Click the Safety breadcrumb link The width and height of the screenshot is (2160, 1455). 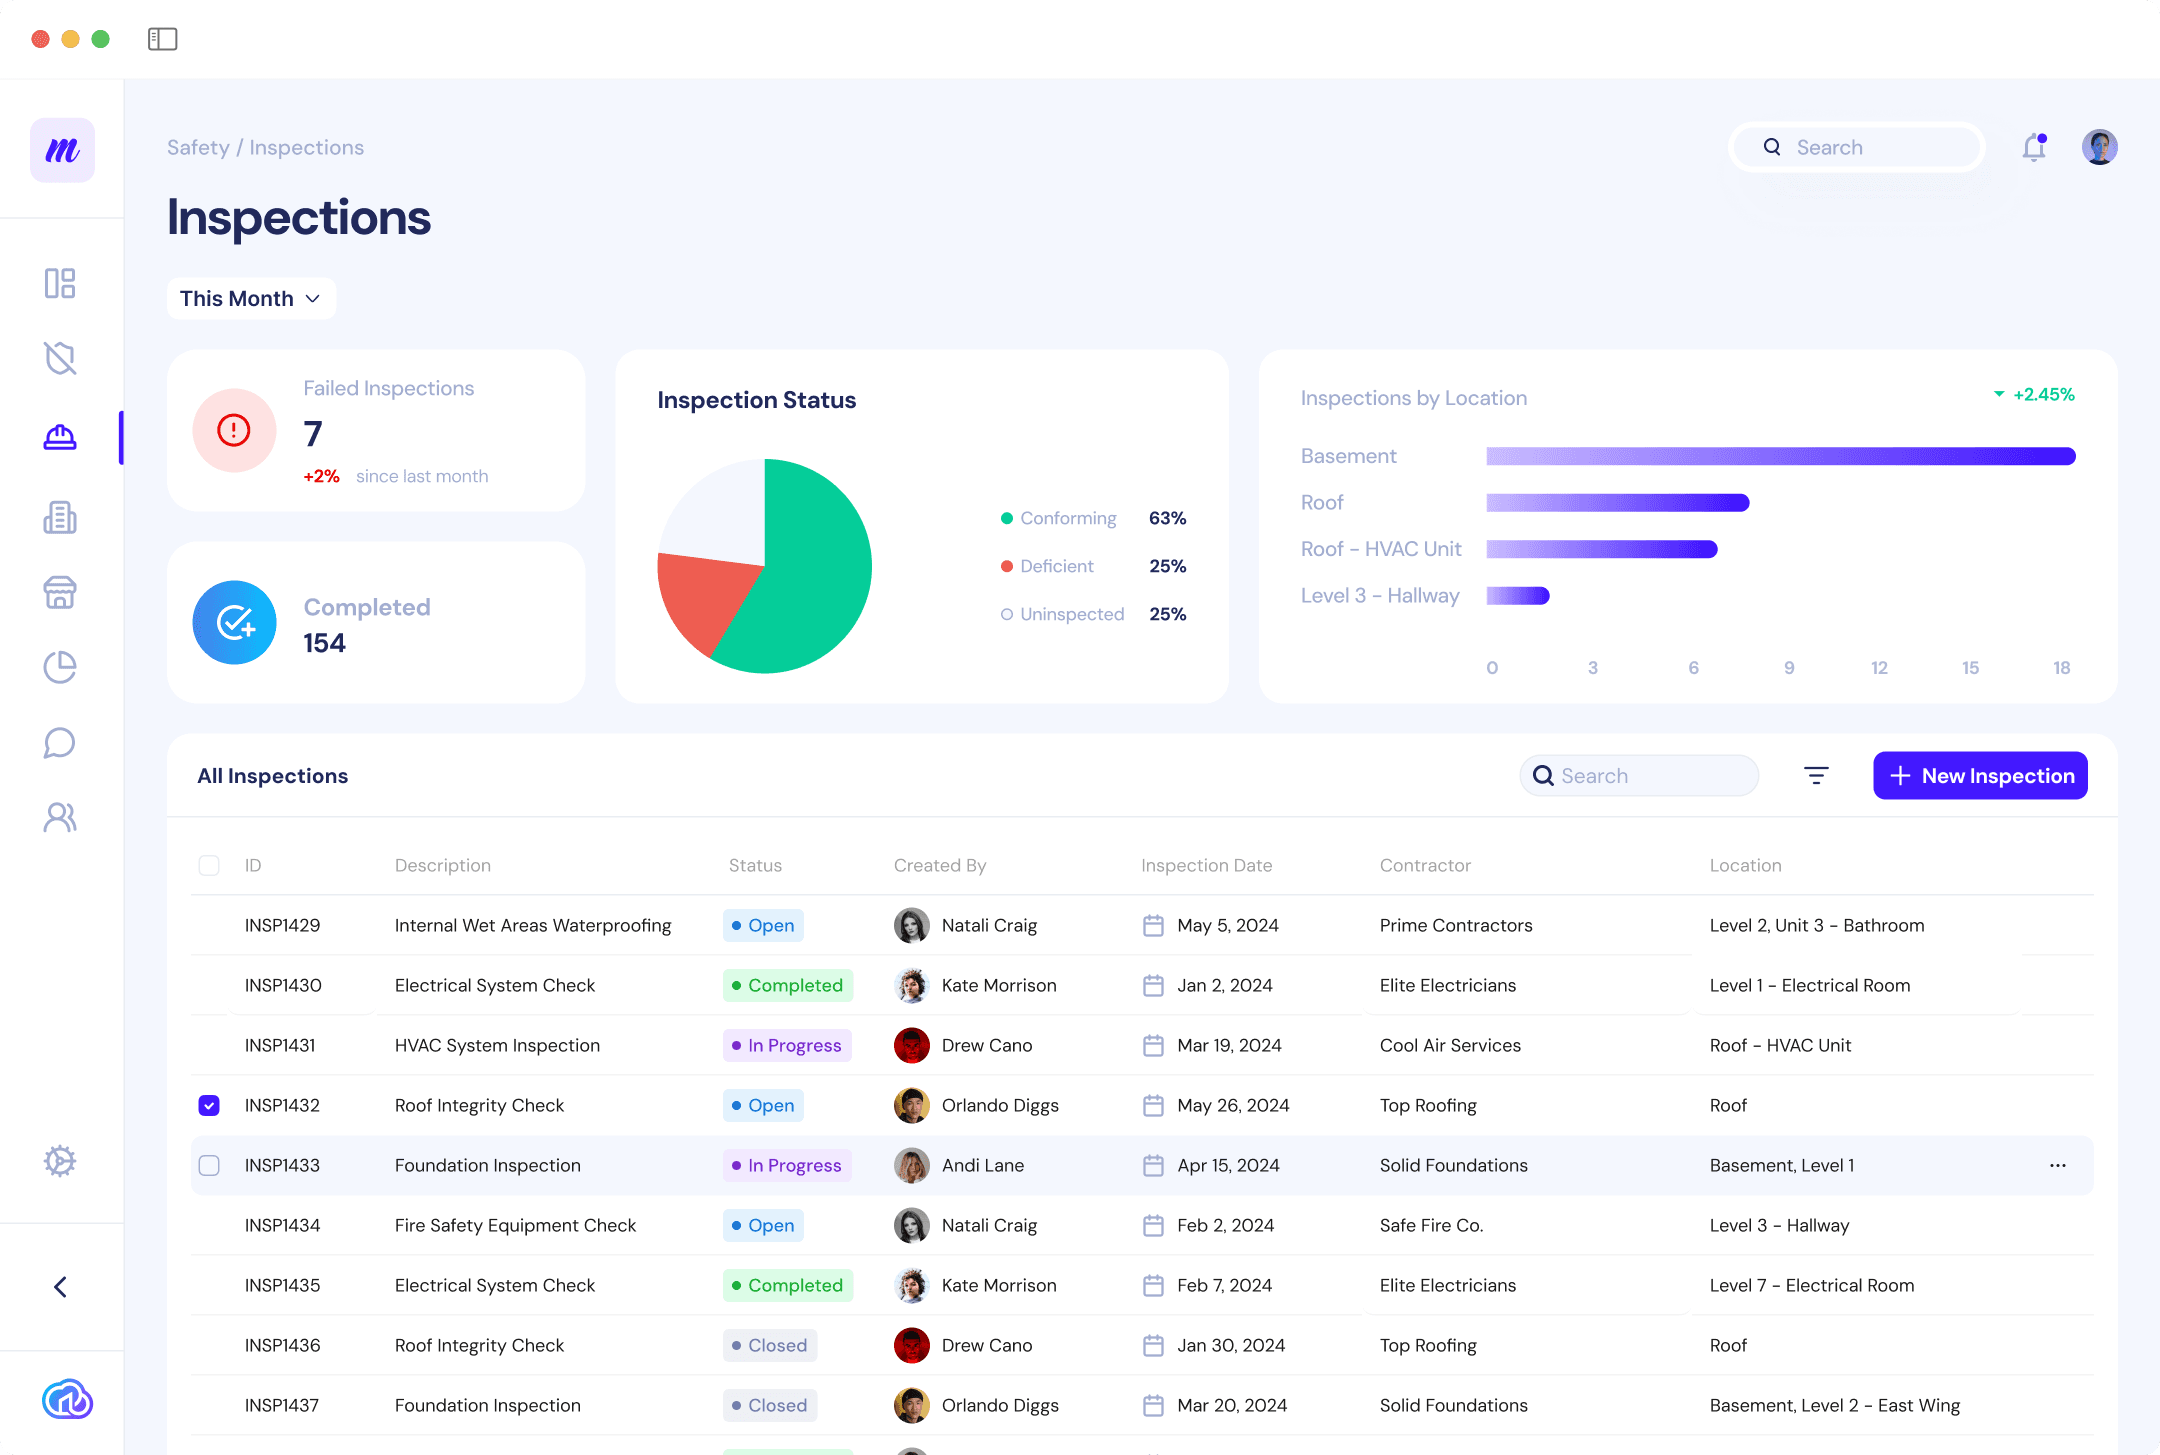point(198,148)
